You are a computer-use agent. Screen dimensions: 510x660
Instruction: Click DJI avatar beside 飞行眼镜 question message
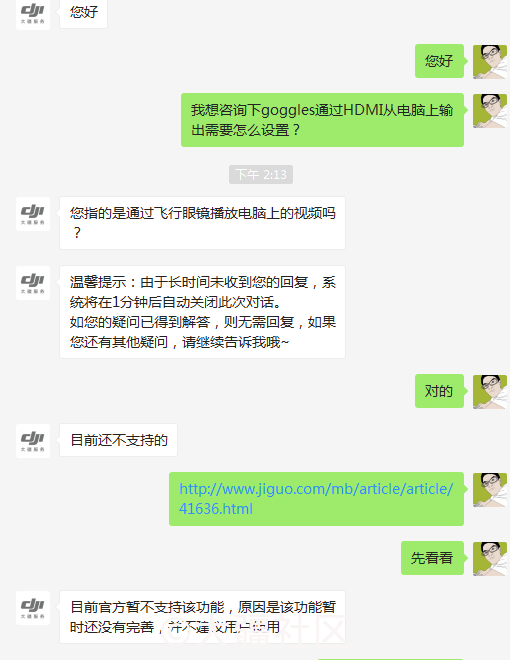click(33, 214)
